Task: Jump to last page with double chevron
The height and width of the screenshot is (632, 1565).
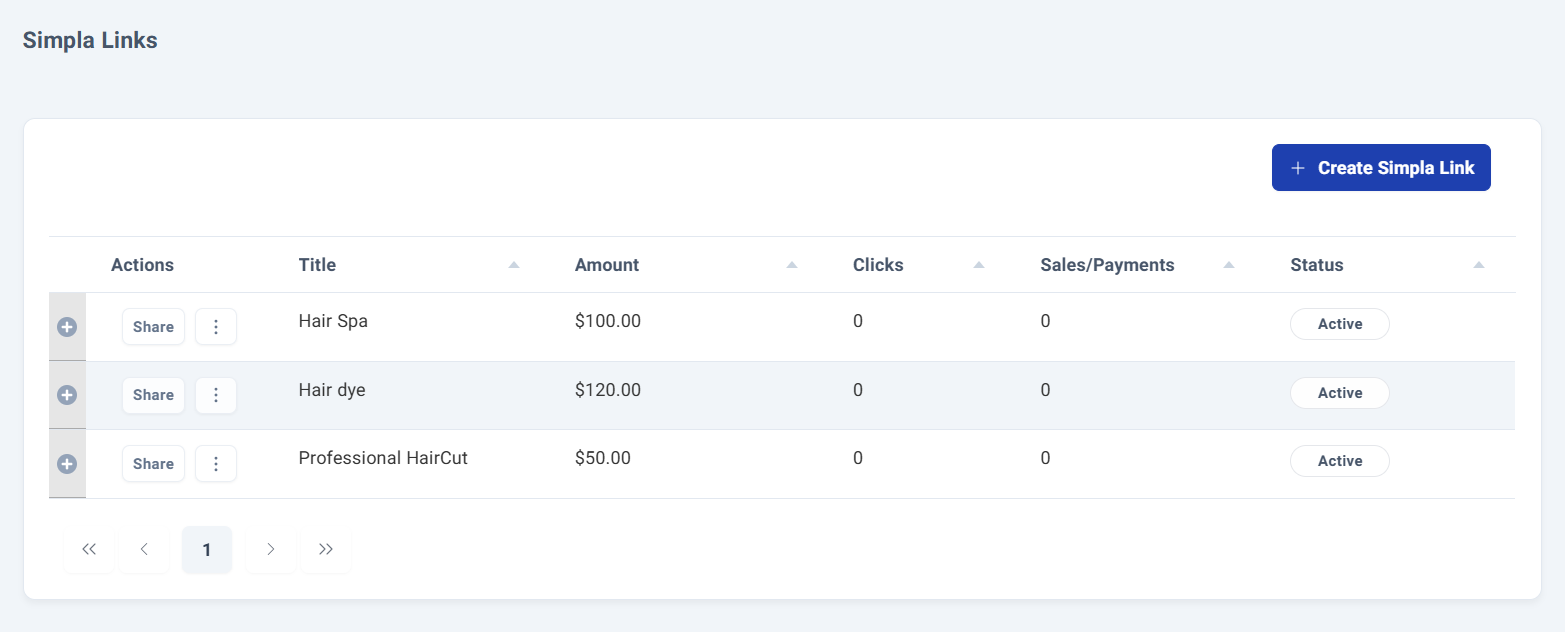Action: pyautogui.click(x=326, y=549)
